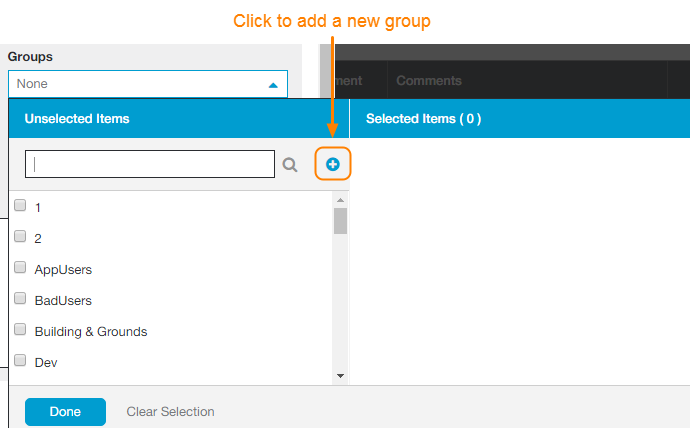Click the Unselected Items header
The image size is (696, 437).
[77, 119]
